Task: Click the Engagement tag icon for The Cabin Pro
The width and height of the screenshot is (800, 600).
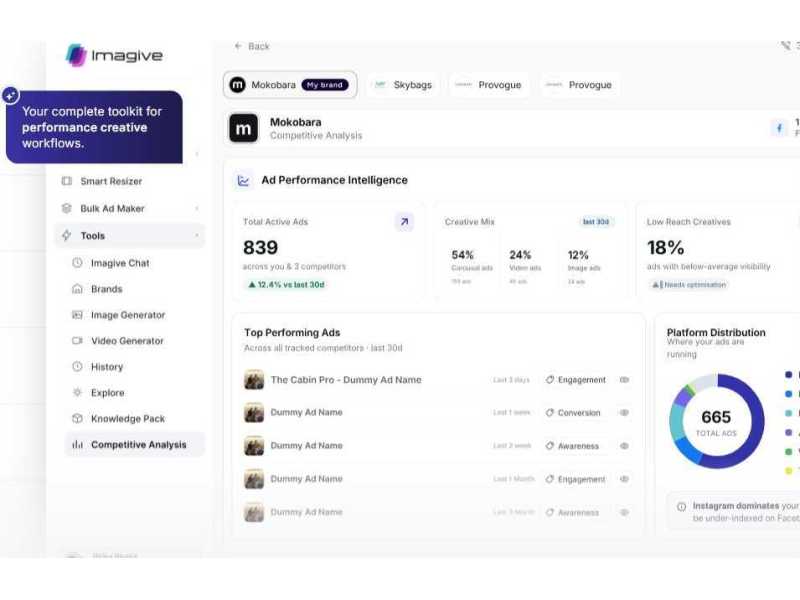Action: coord(549,380)
